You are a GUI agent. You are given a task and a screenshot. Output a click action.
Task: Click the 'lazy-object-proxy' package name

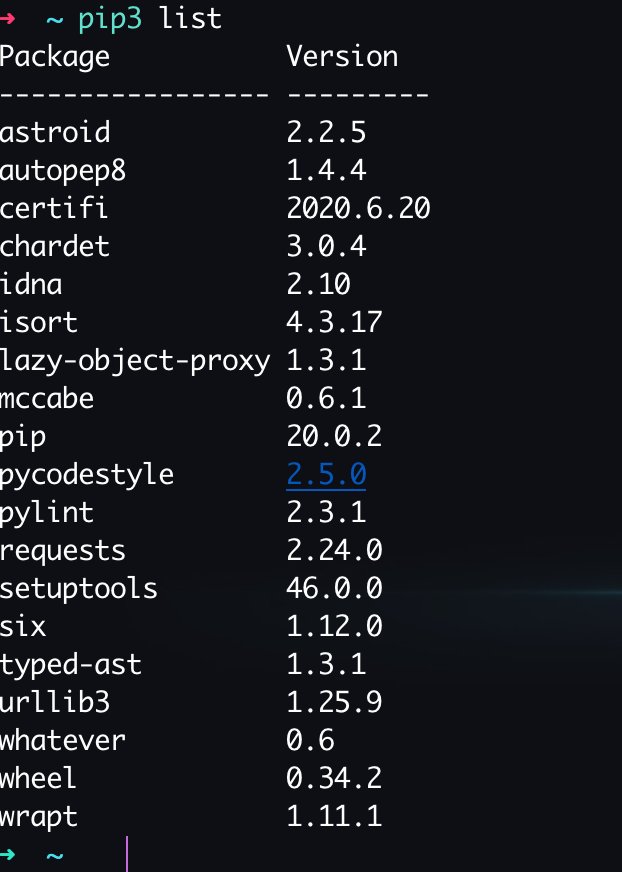(x=135, y=361)
